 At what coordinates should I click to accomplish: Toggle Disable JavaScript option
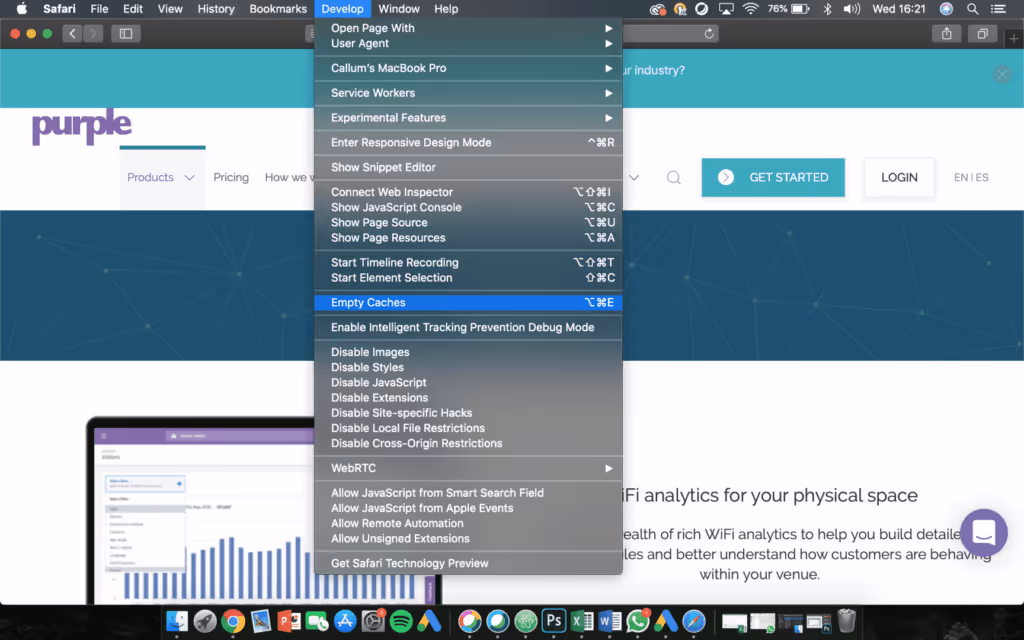(x=468, y=382)
